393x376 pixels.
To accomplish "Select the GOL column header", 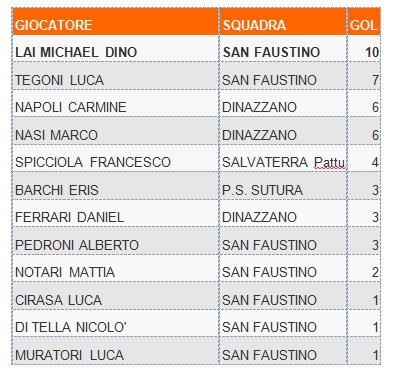I will 364,22.
